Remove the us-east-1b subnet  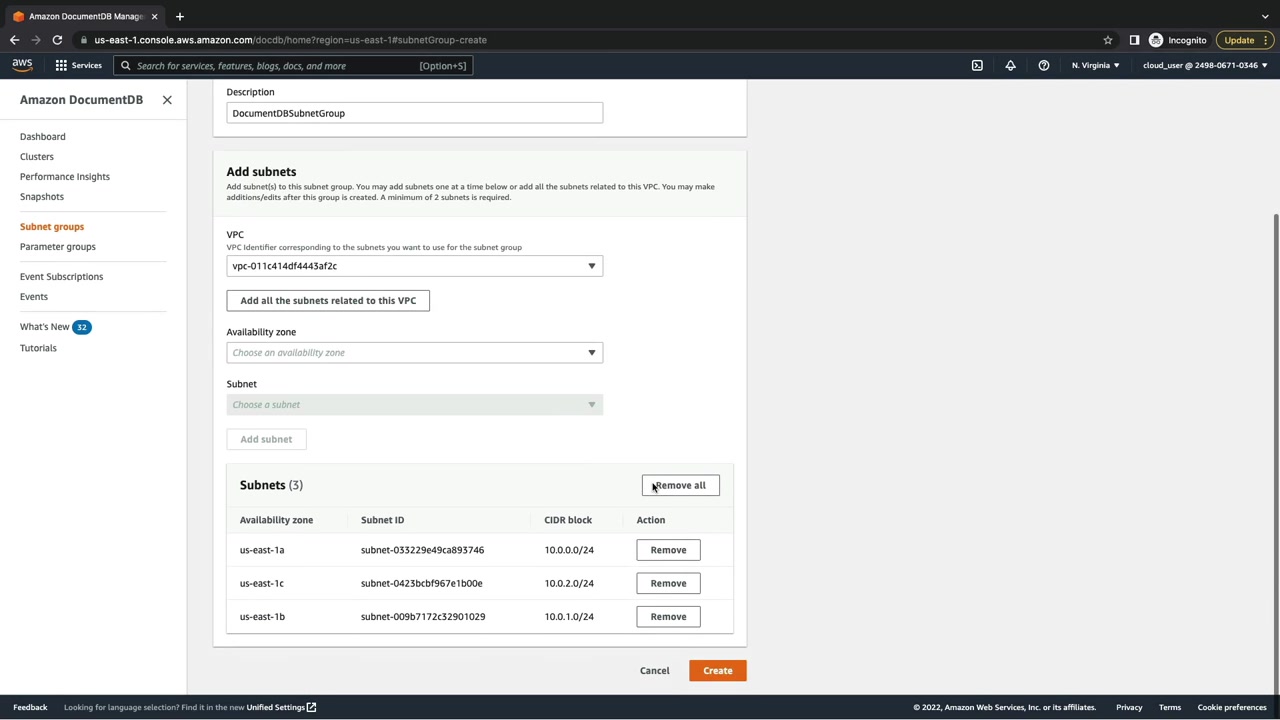point(668,617)
